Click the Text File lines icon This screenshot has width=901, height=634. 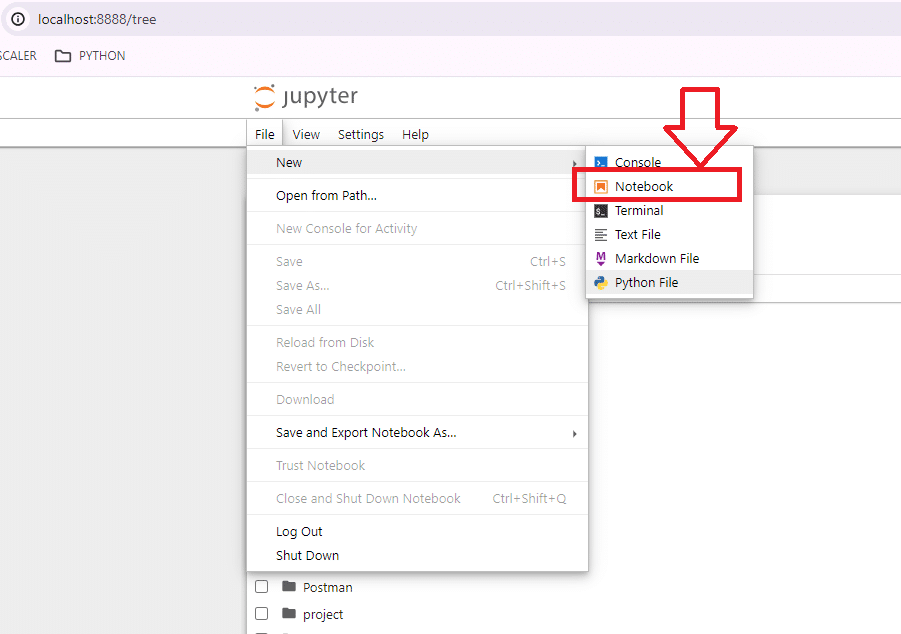coord(600,235)
